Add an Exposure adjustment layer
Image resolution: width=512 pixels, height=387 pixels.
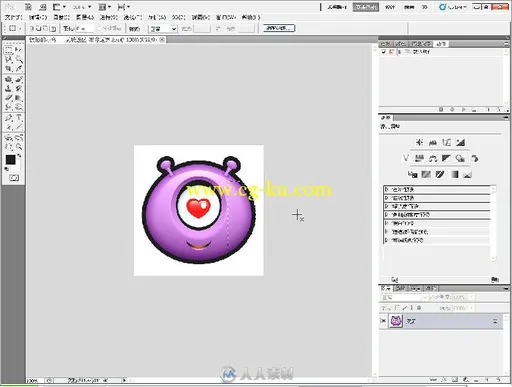[461, 143]
